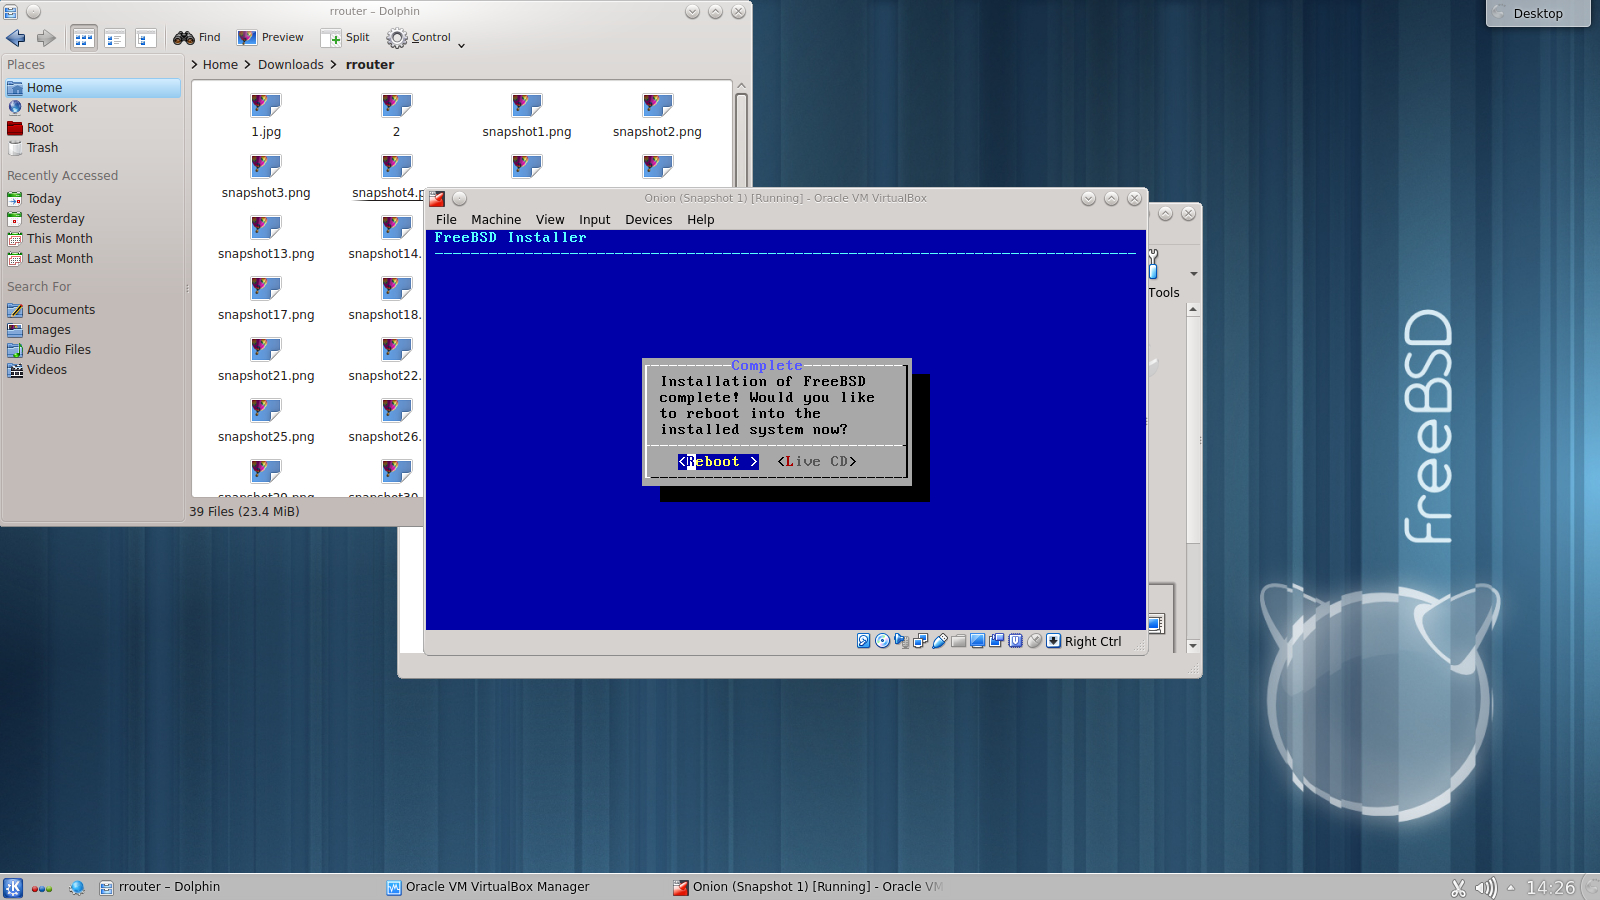1600x900 pixels.
Task: Select snapshot25.png file
Action: 266,422
